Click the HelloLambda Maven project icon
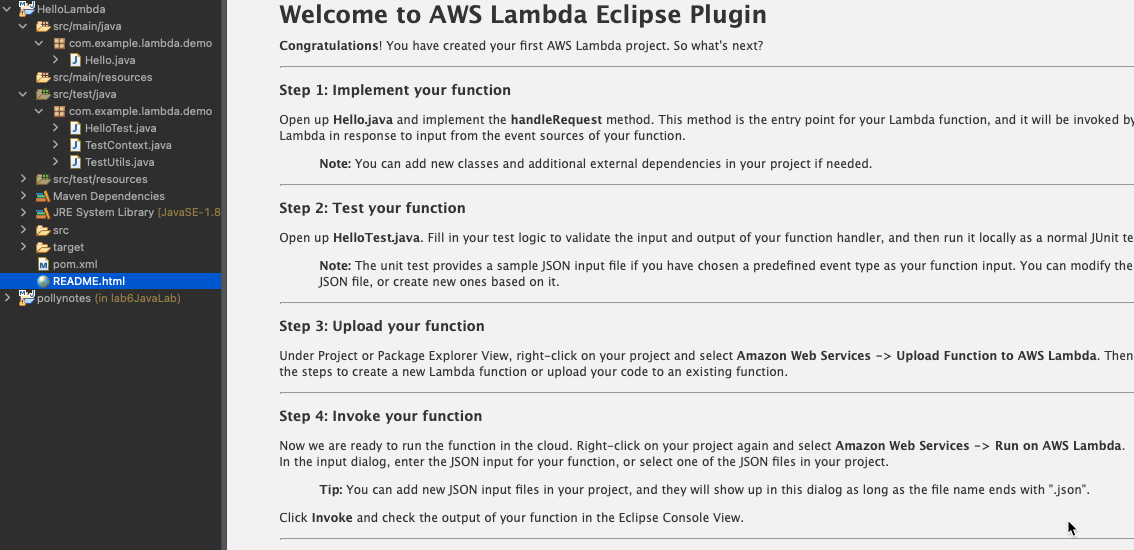Screen dimensions: 1134x550 click(x=27, y=9)
